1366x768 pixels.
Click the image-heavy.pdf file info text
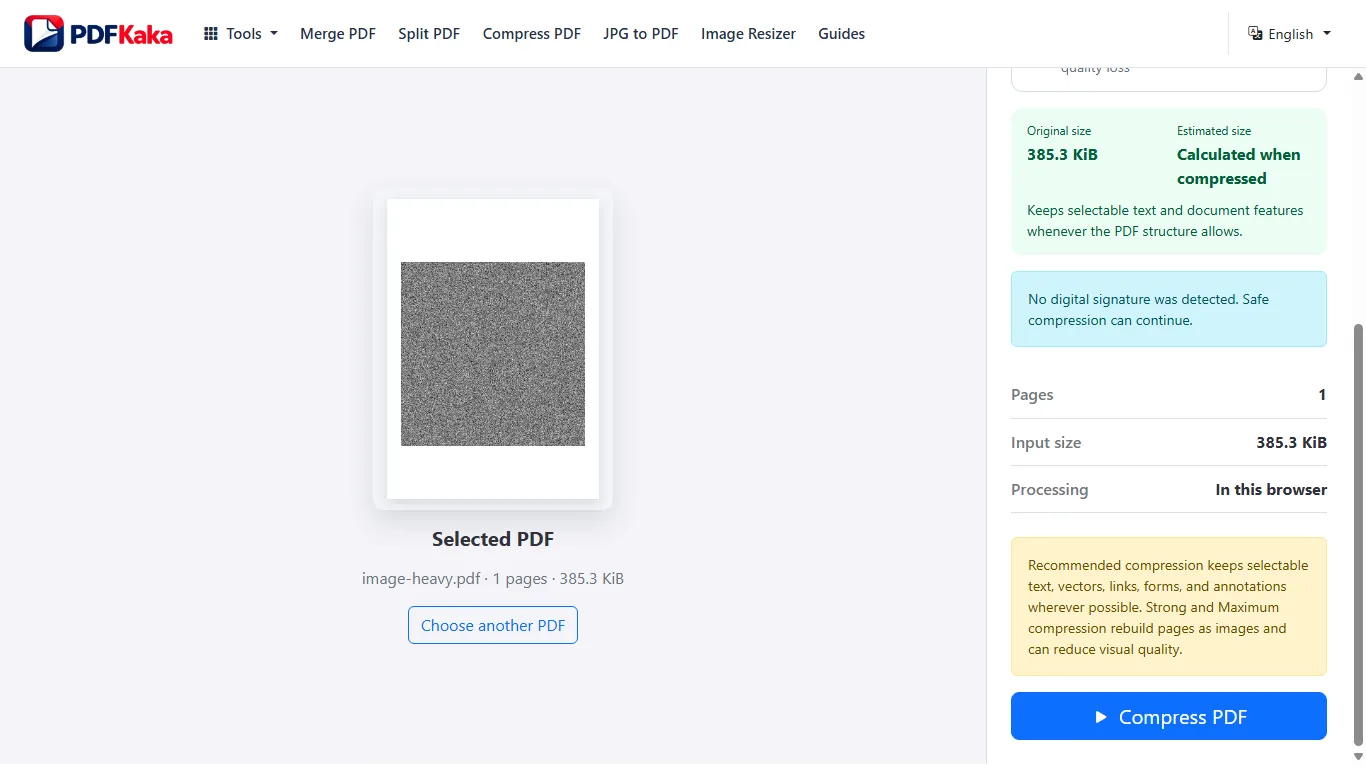[x=493, y=578]
